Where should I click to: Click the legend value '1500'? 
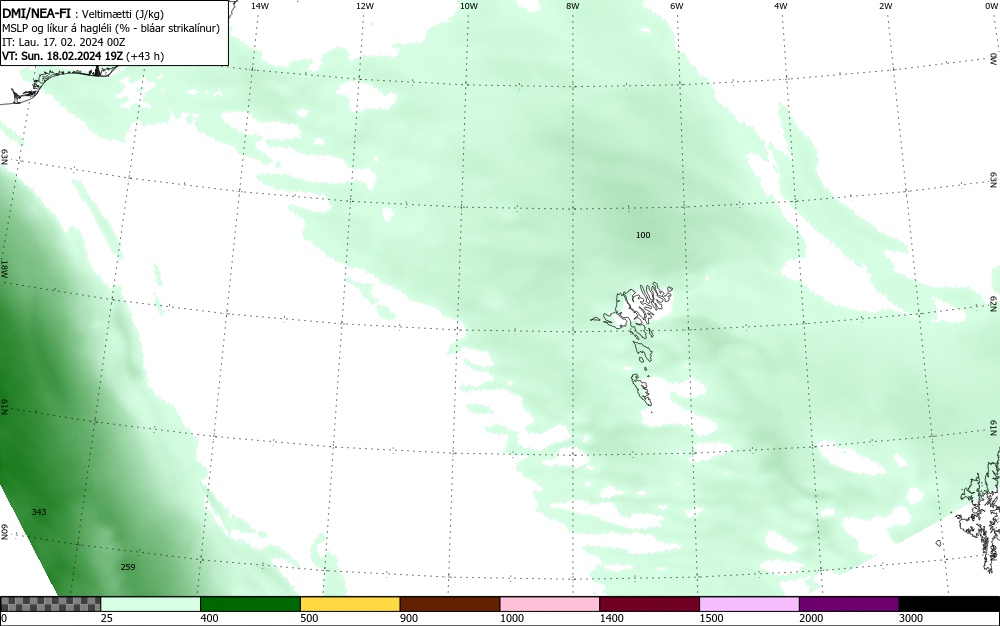[711, 618]
